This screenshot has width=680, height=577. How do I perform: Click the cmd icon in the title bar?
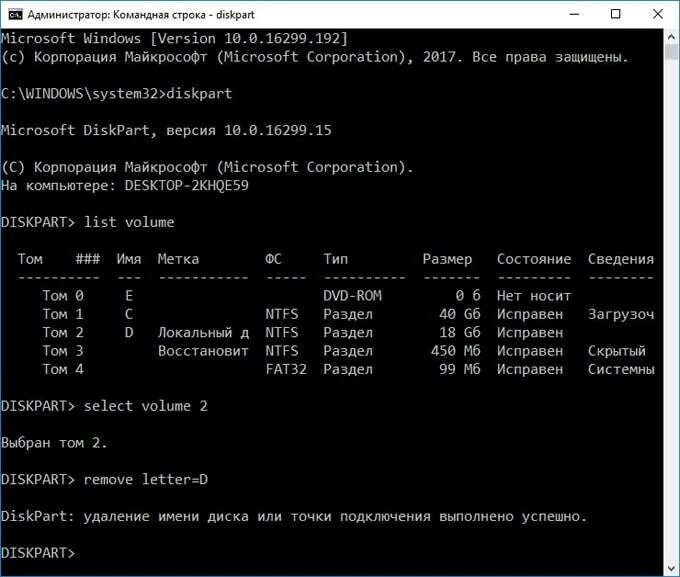pos(15,14)
